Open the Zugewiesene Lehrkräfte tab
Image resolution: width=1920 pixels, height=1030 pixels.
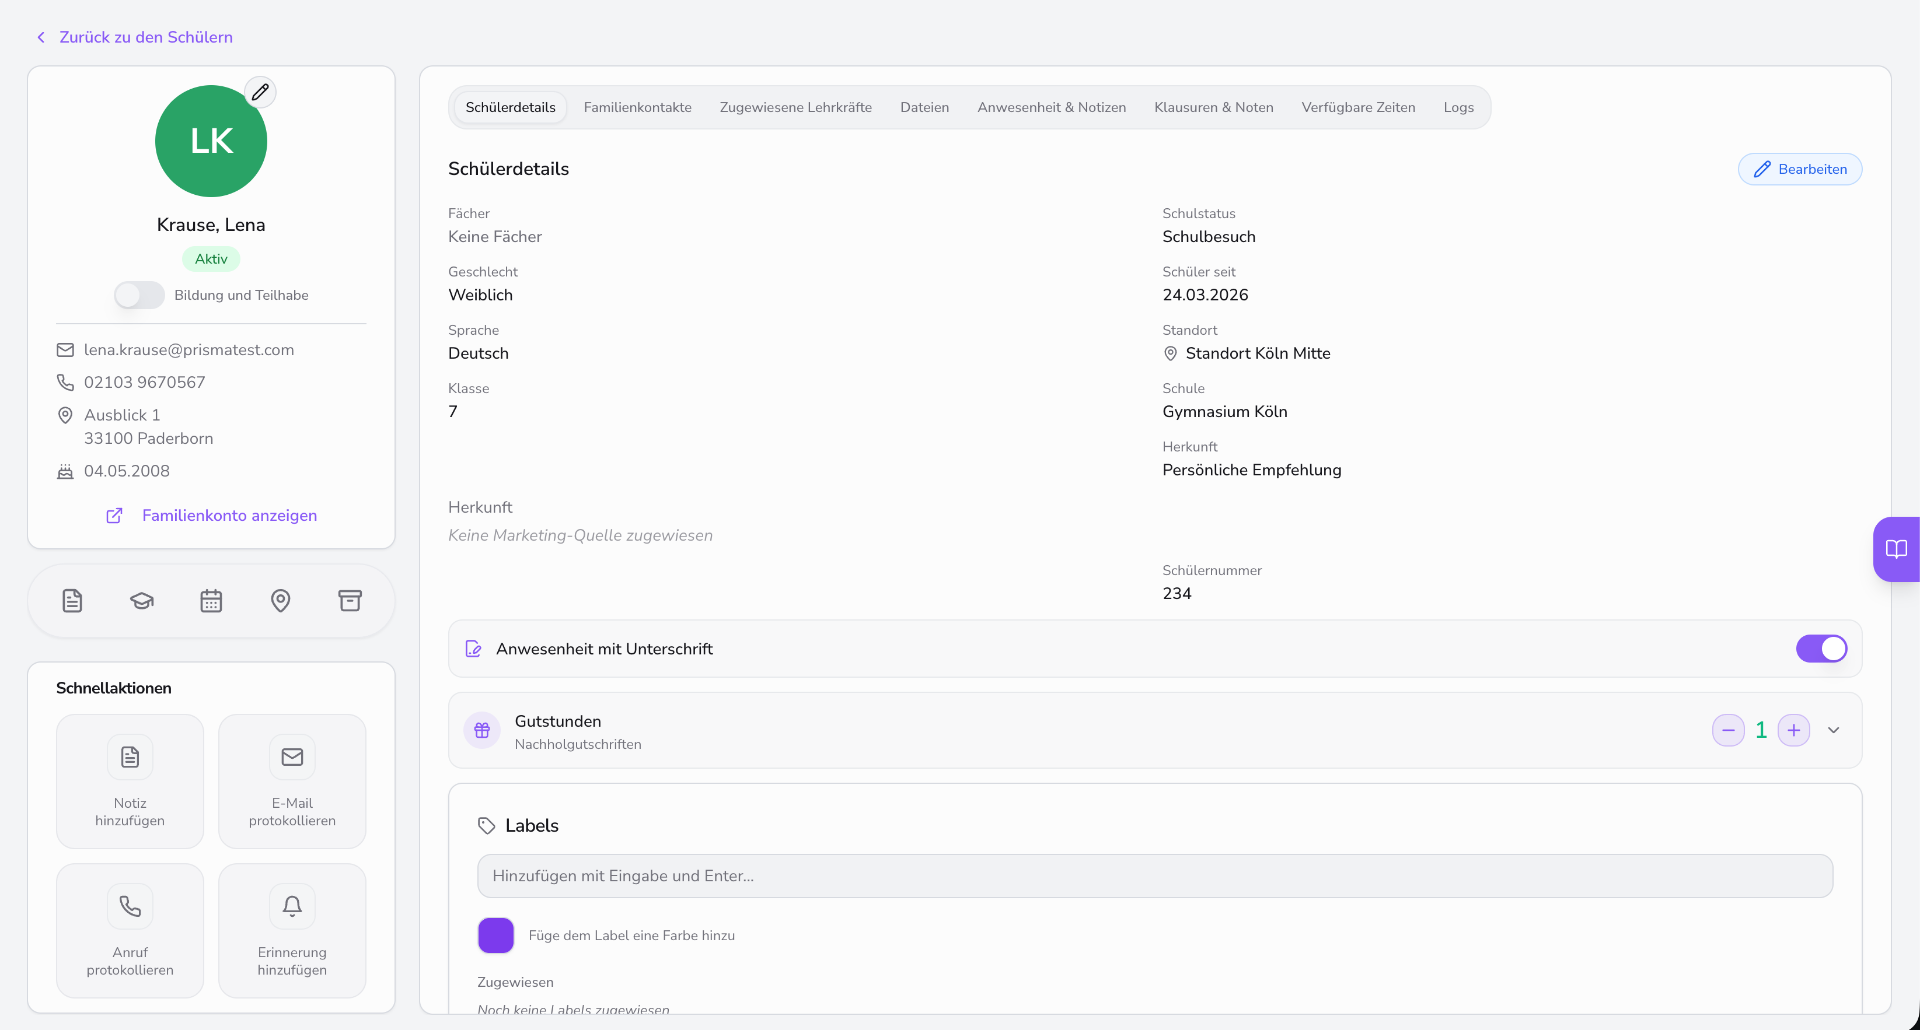(796, 107)
